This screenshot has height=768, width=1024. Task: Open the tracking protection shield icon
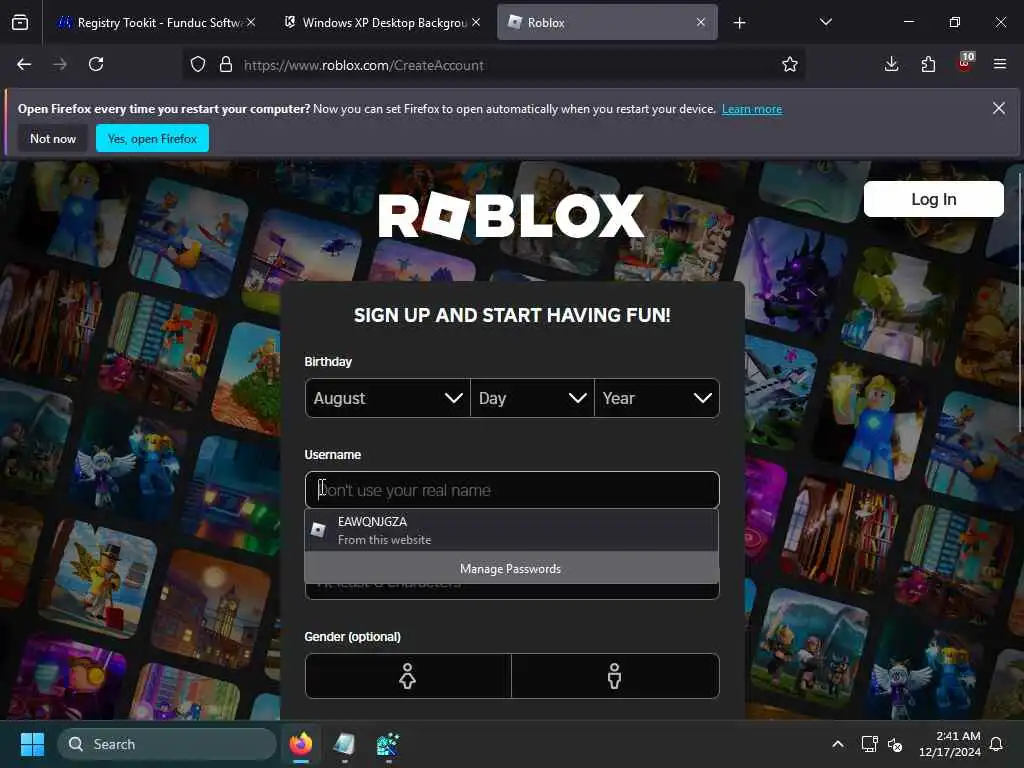198,65
